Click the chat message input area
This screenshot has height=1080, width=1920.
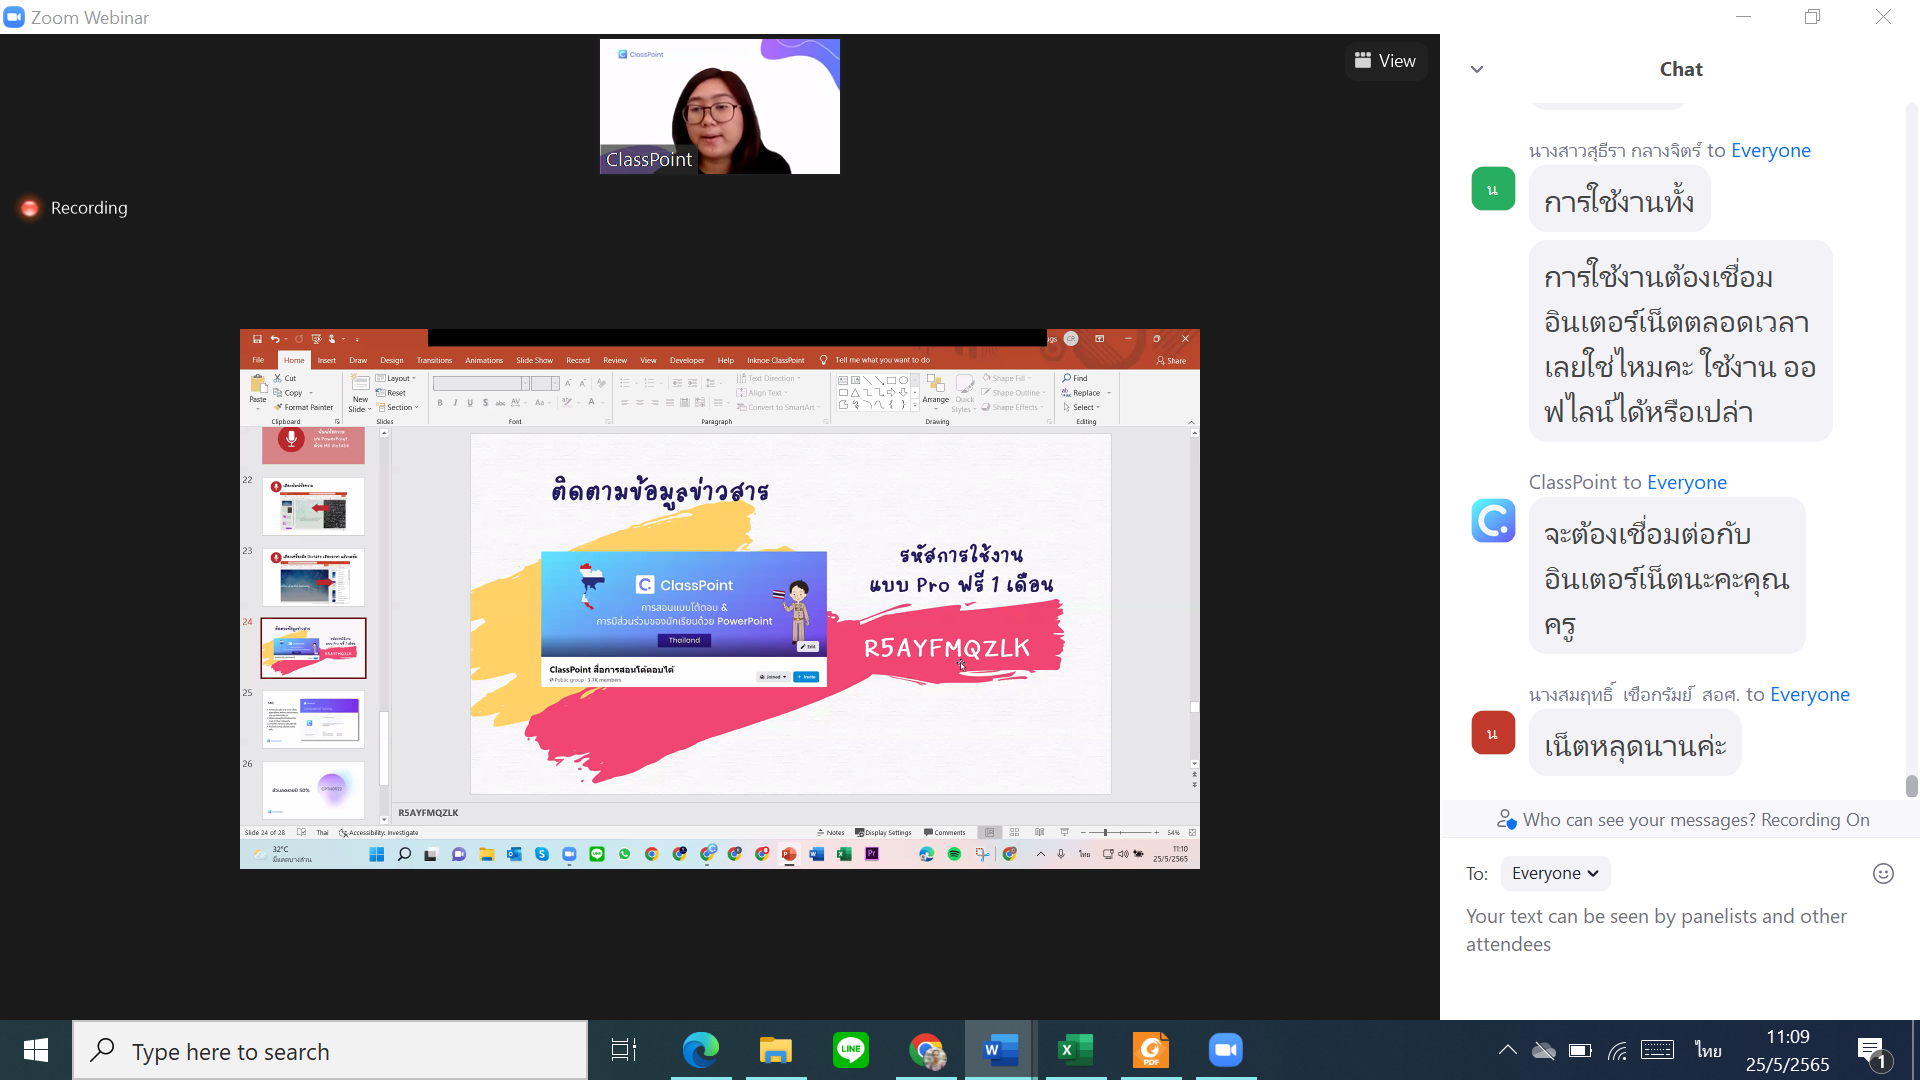[1680, 930]
